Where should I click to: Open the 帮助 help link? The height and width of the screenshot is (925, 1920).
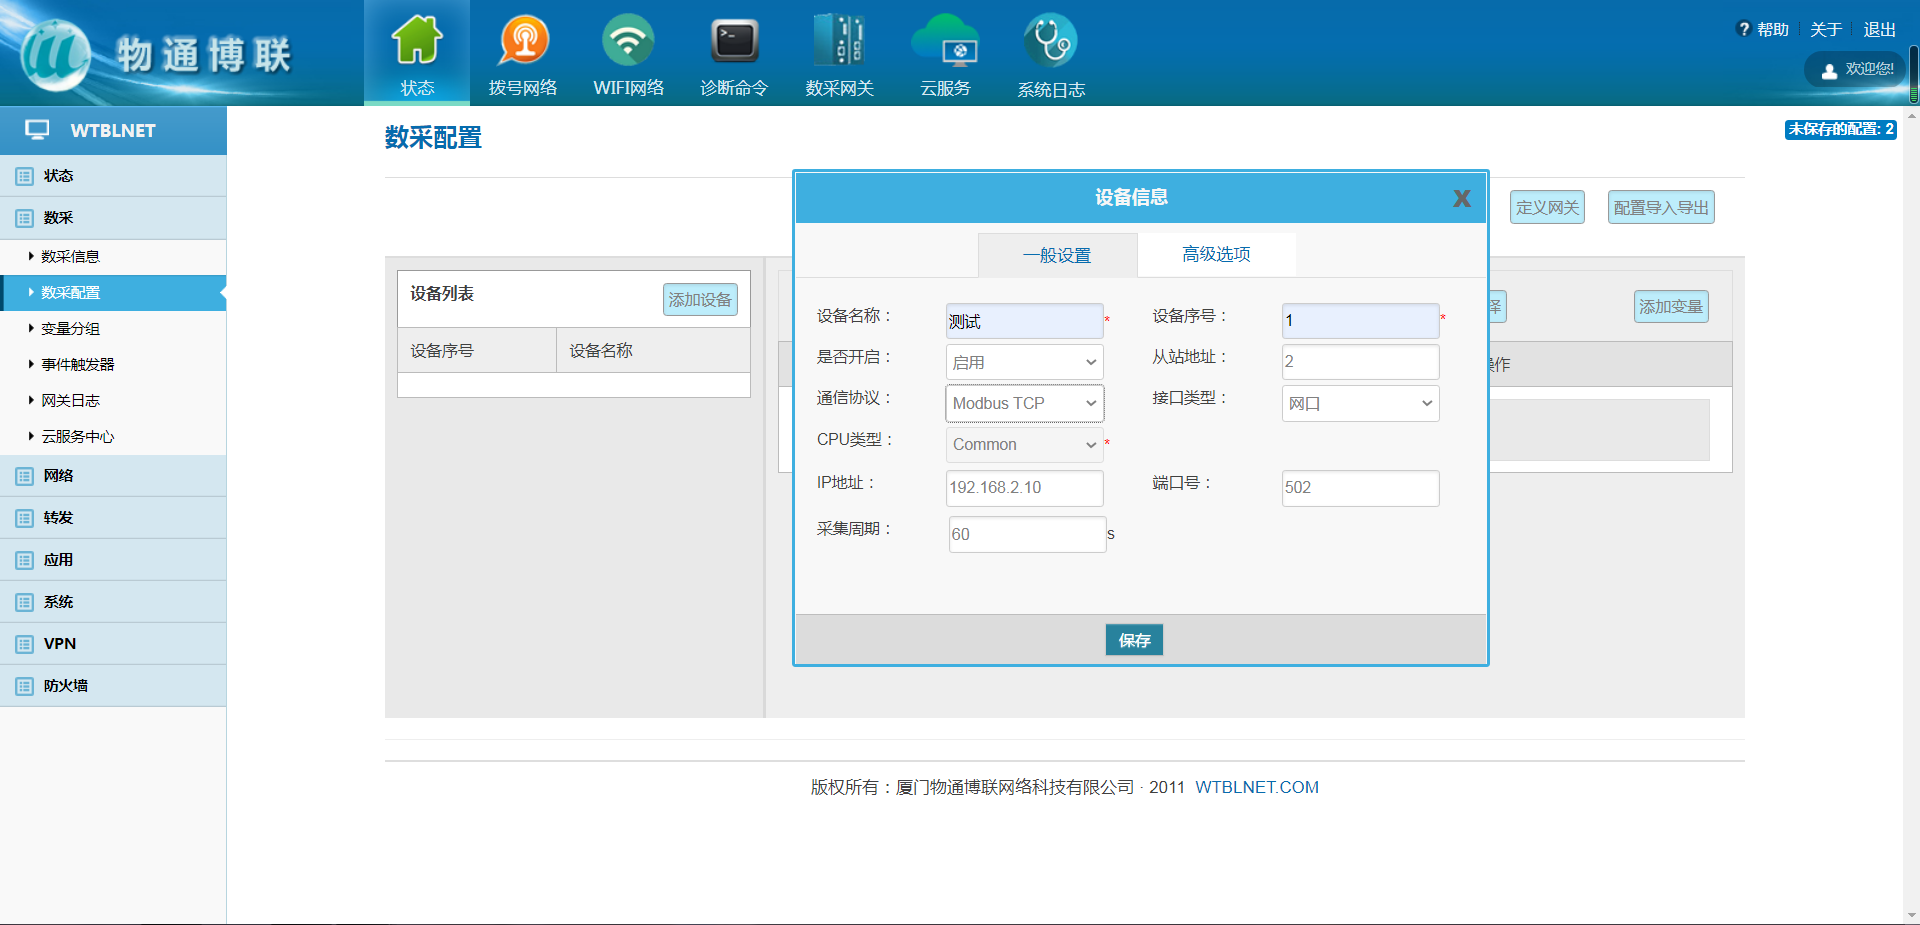[x=1764, y=30]
